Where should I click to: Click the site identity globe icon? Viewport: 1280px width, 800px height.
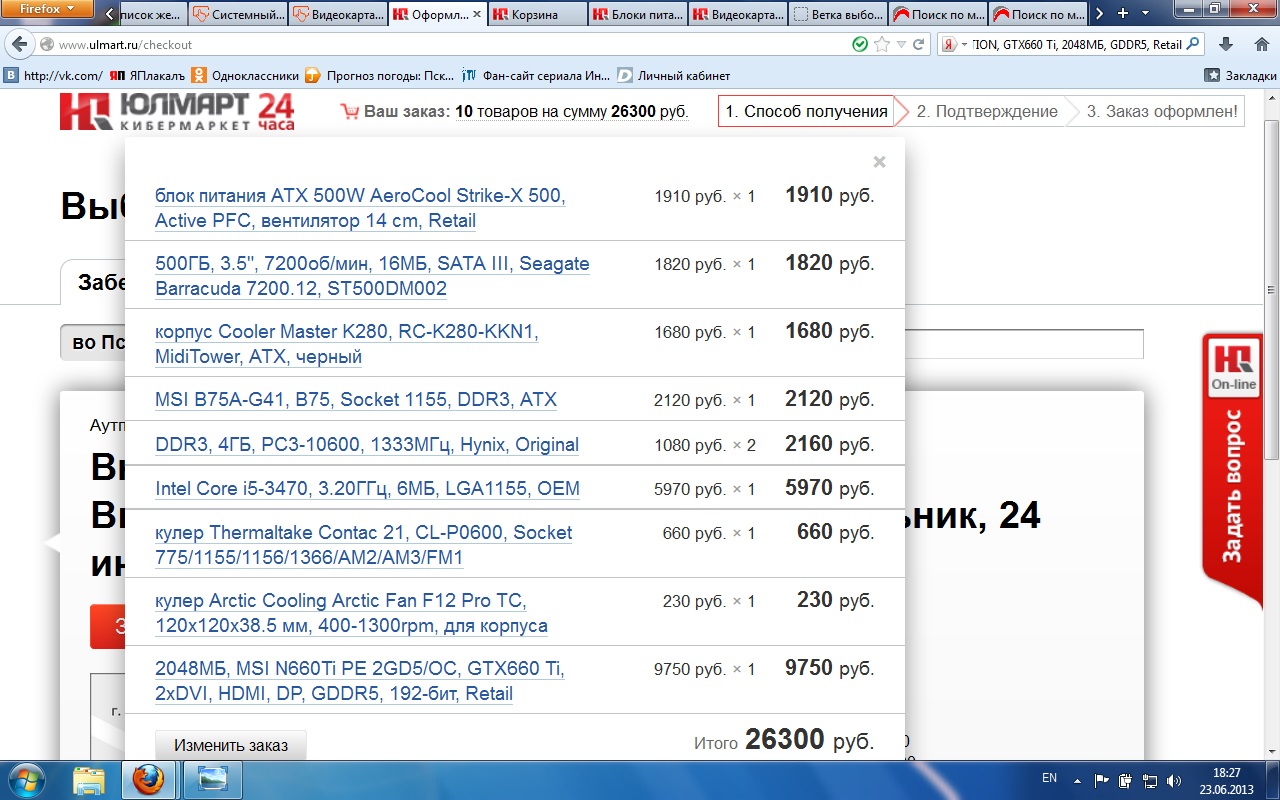[46, 45]
